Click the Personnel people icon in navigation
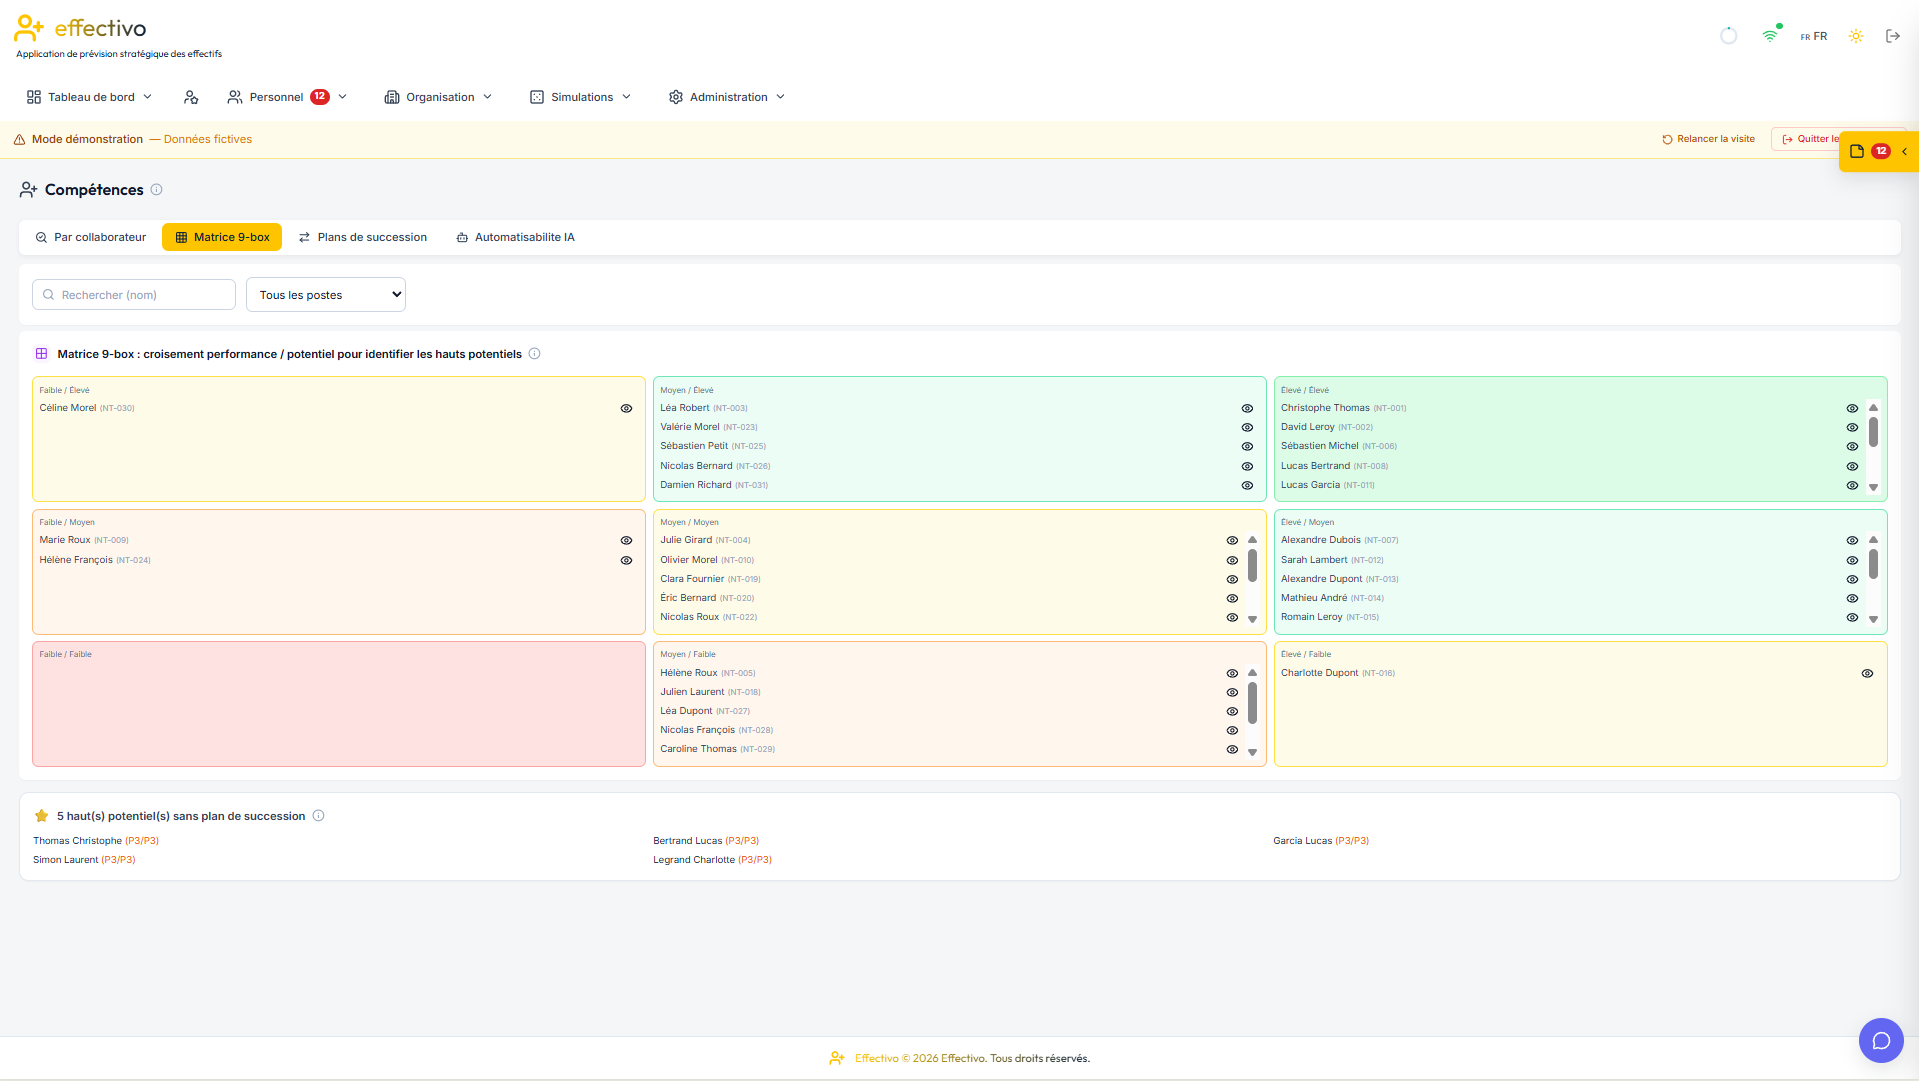Image resolution: width=1919 pixels, height=1081 pixels. click(235, 97)
